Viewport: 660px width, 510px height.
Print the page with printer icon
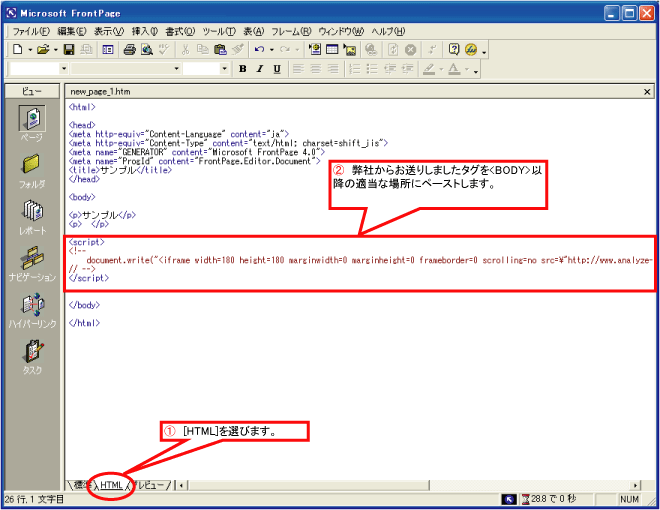[129, 50]
